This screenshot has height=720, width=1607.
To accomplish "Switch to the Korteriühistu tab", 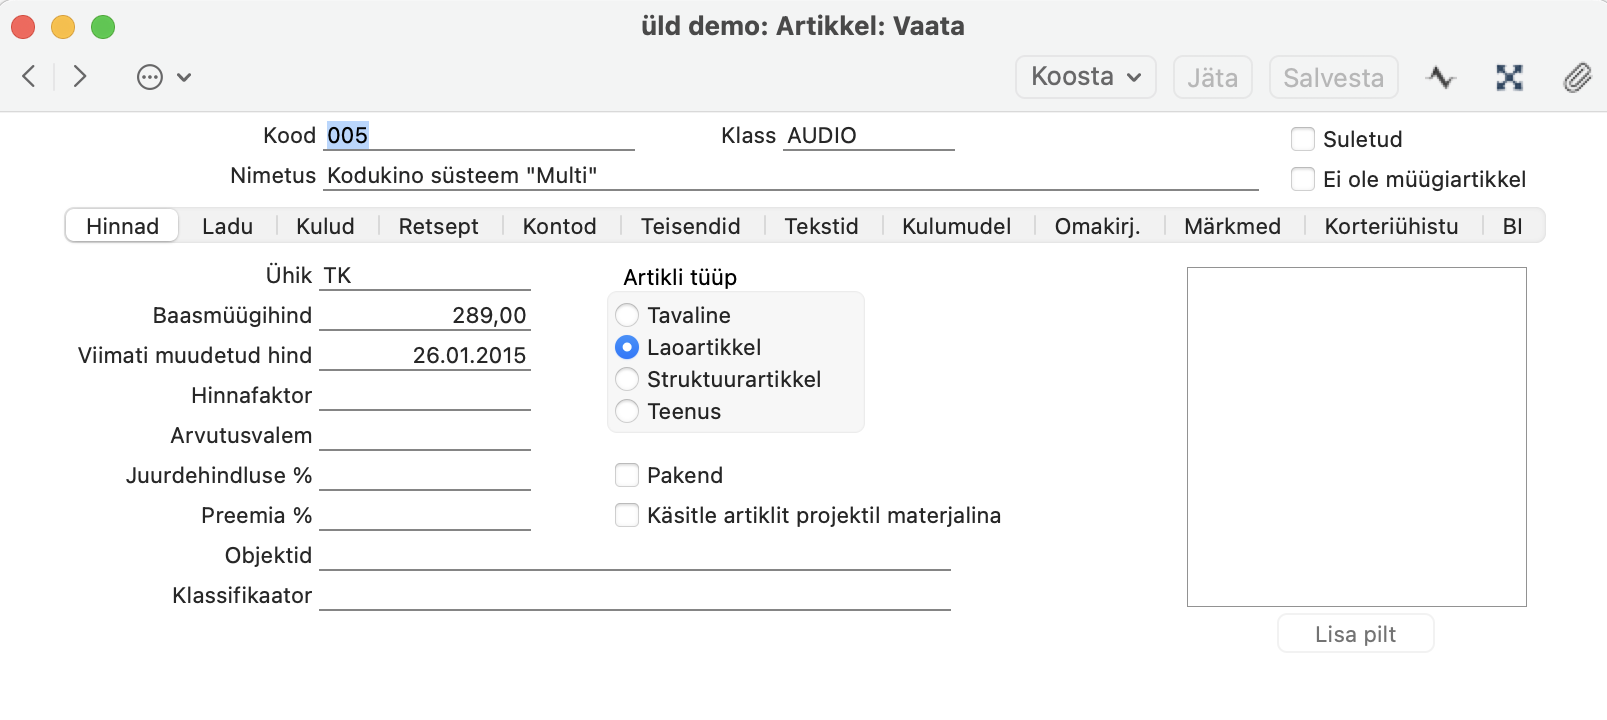I will click(1391, 226).
